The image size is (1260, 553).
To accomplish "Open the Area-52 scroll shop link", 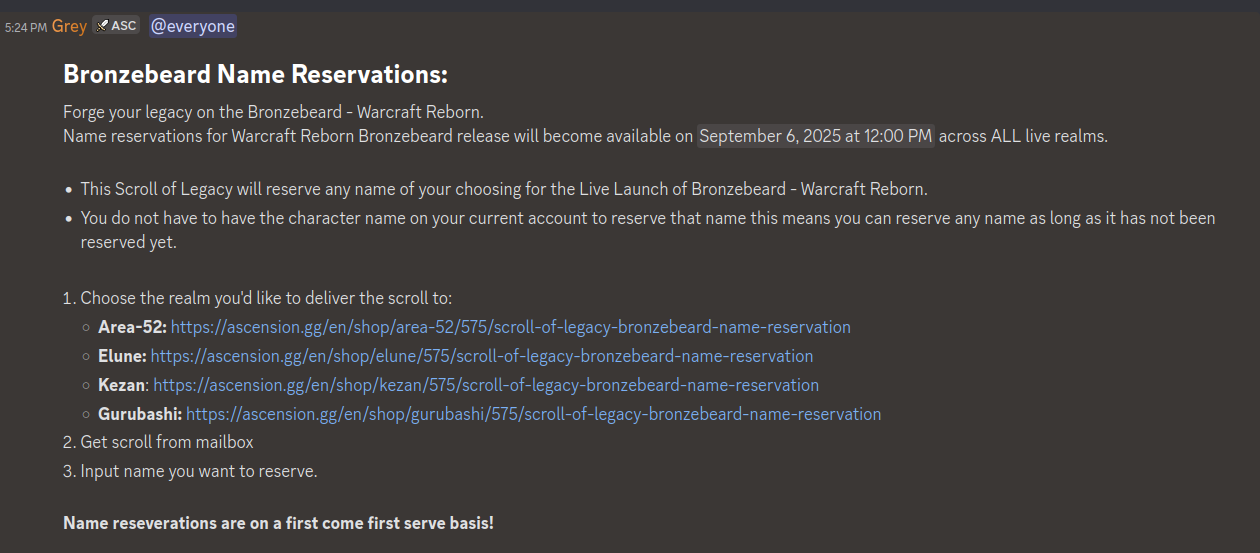I will click(x=510, y=327).
